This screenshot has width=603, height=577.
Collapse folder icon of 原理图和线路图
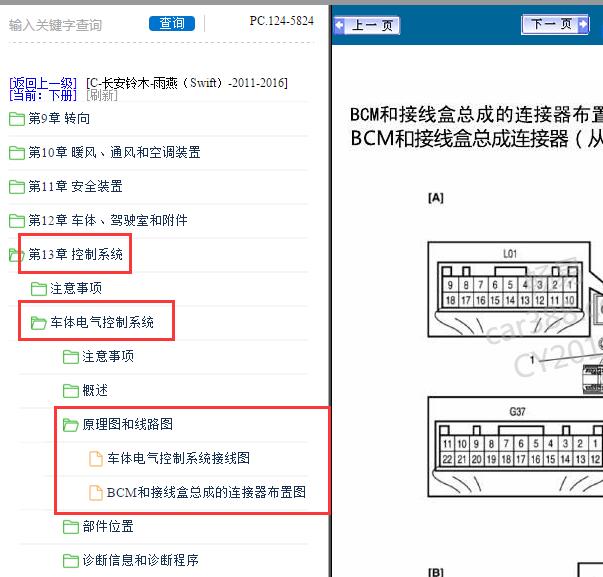71,424
